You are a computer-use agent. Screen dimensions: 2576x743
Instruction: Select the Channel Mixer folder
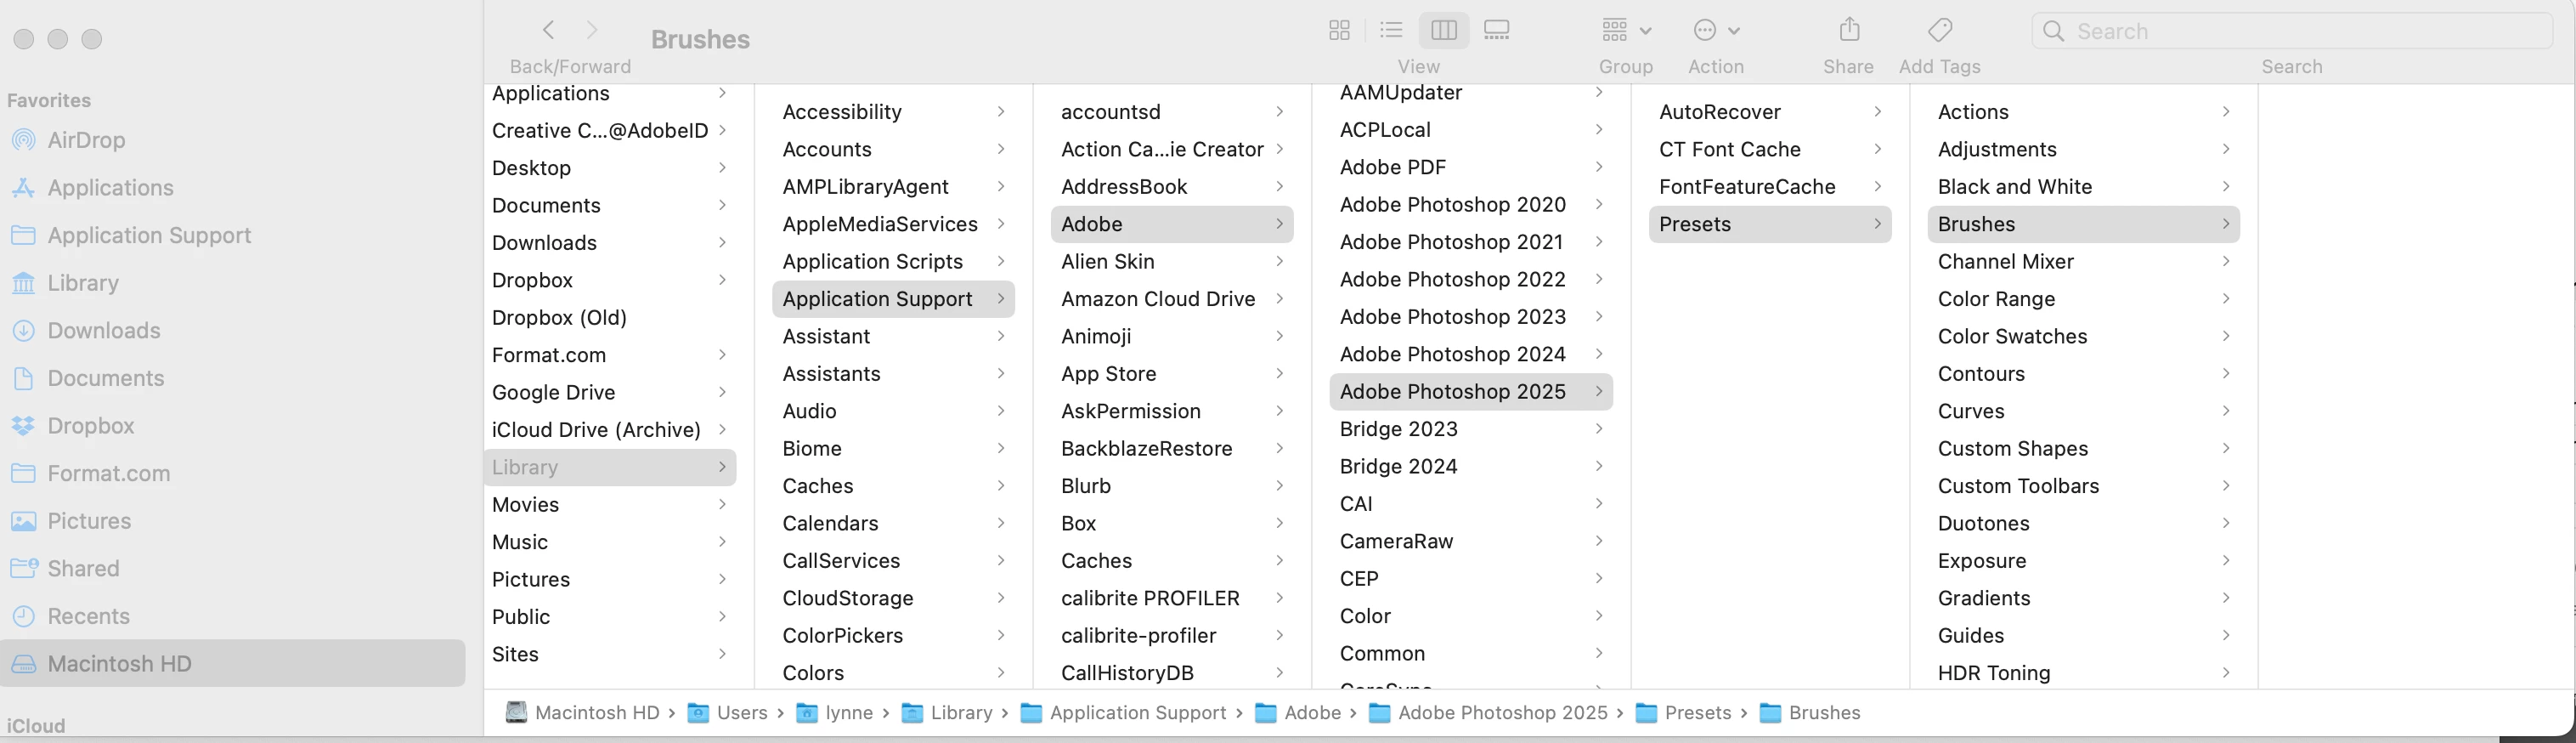tap(2084, 261)
